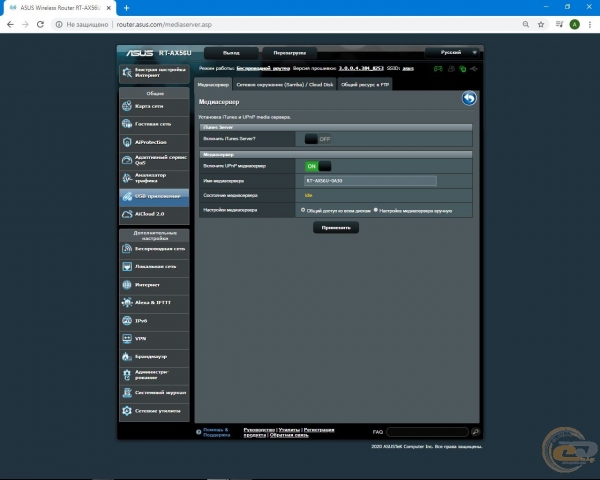This screenshot has width=600, height=480.
Task: Click the green game controller status icon
Action: [x=438, y=69]
